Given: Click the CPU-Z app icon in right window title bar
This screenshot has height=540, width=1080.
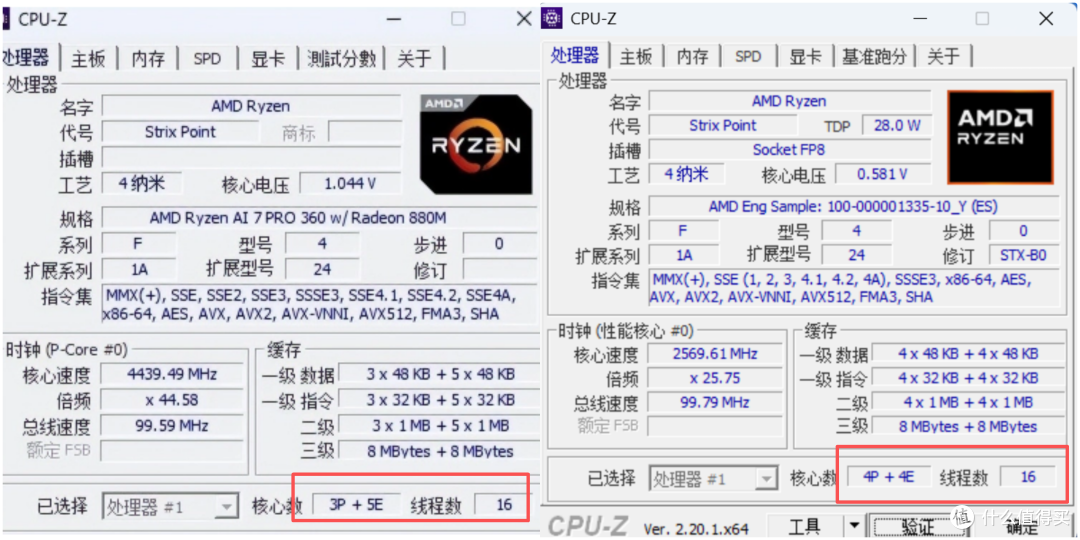Looking at the screenshot, I should [552, 19].
